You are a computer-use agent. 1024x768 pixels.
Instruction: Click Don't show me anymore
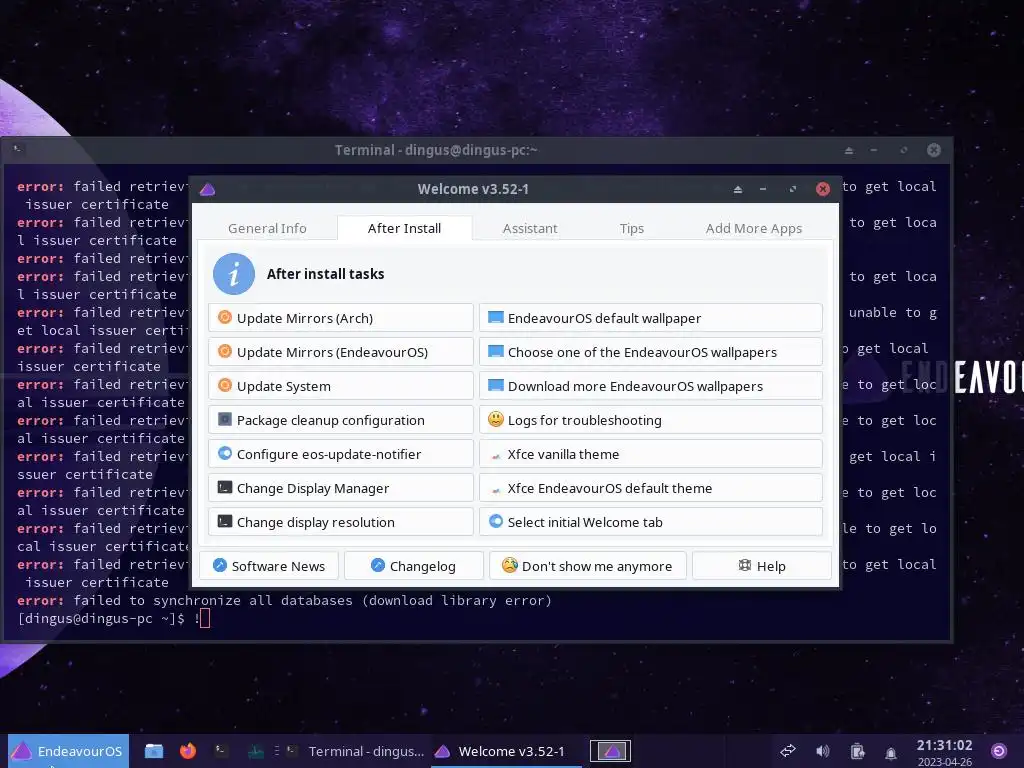(x=588, y=566)
